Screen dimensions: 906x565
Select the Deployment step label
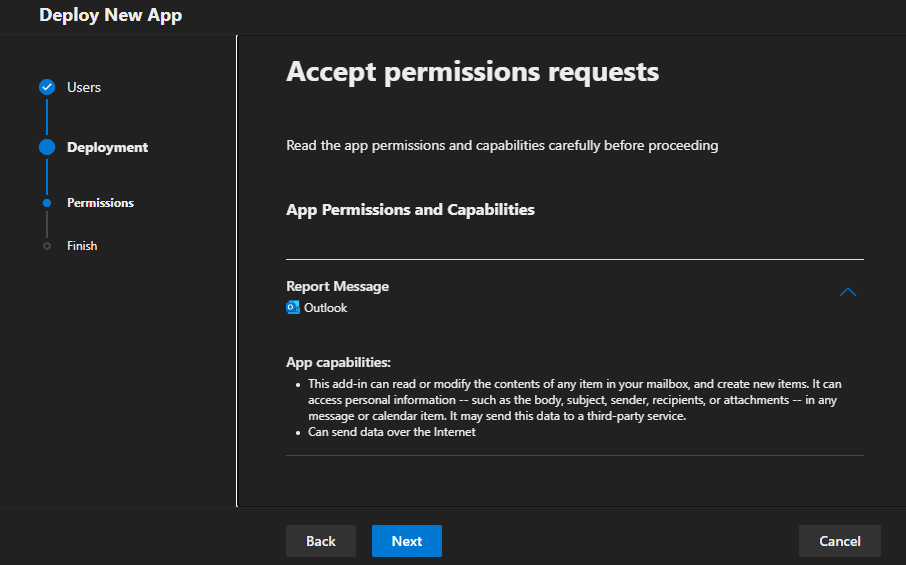click(107, 147)
